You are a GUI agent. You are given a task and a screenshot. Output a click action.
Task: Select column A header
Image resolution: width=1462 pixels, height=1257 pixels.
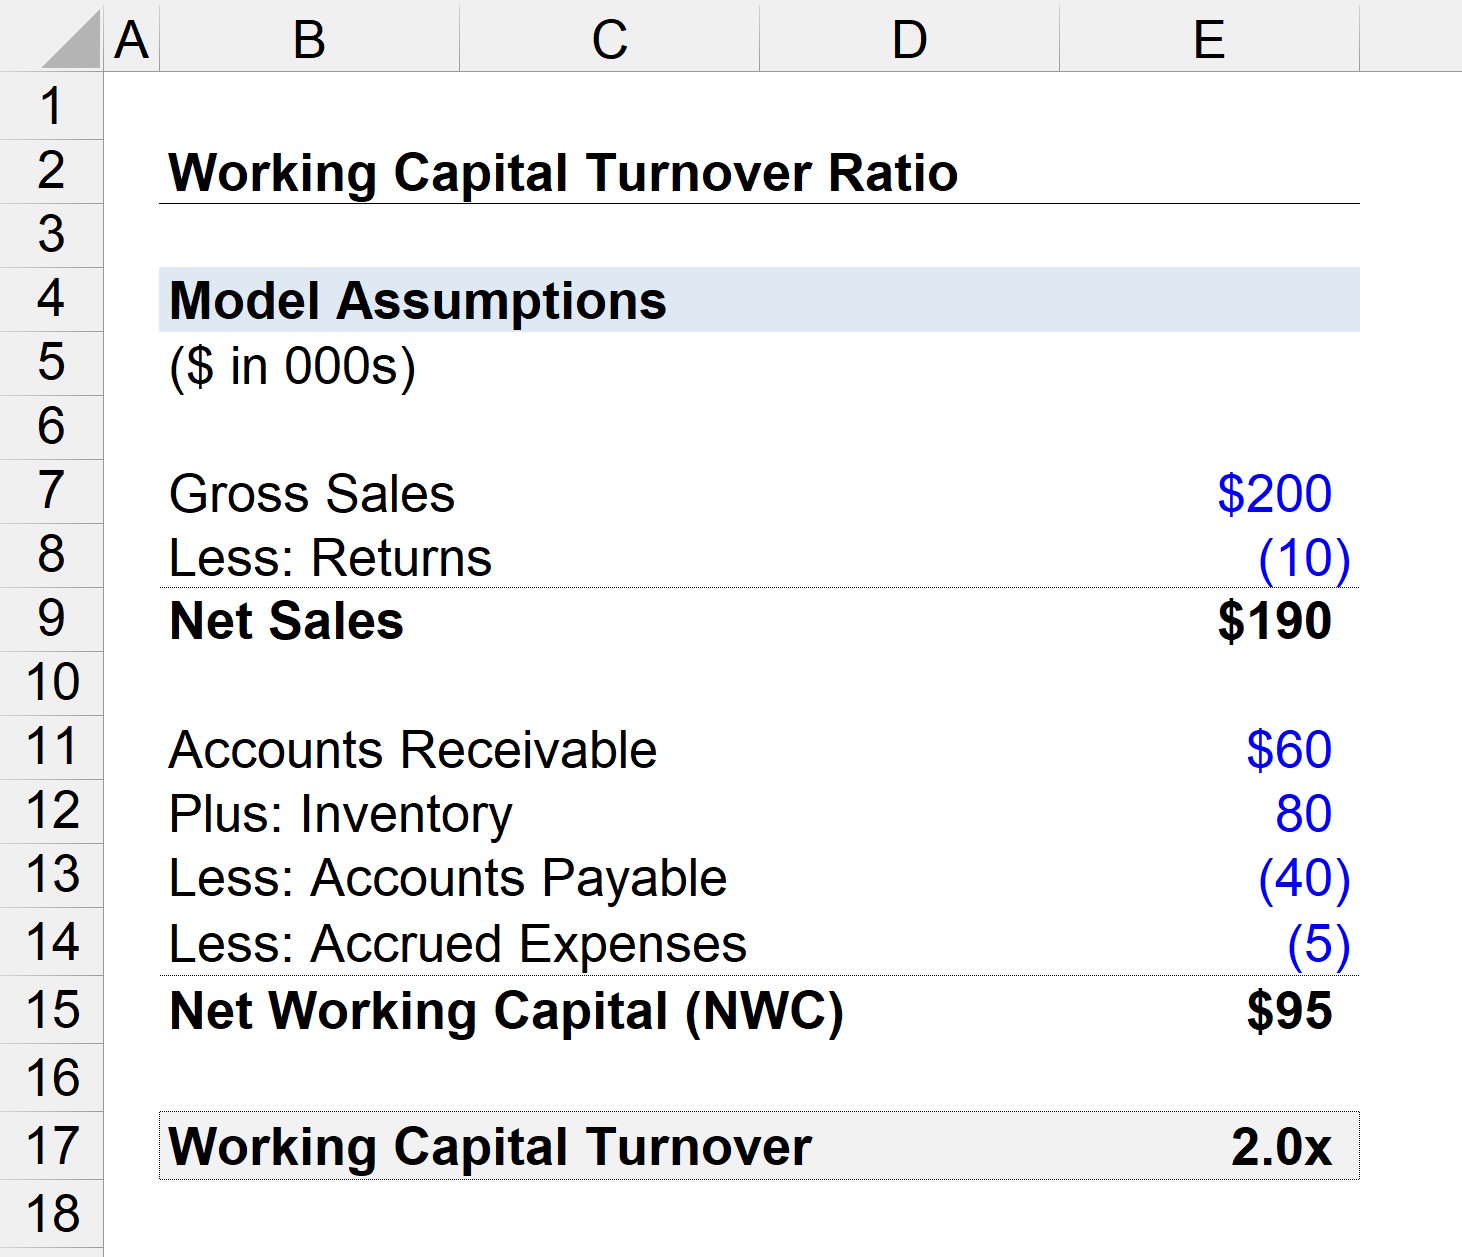coord(131,40)
